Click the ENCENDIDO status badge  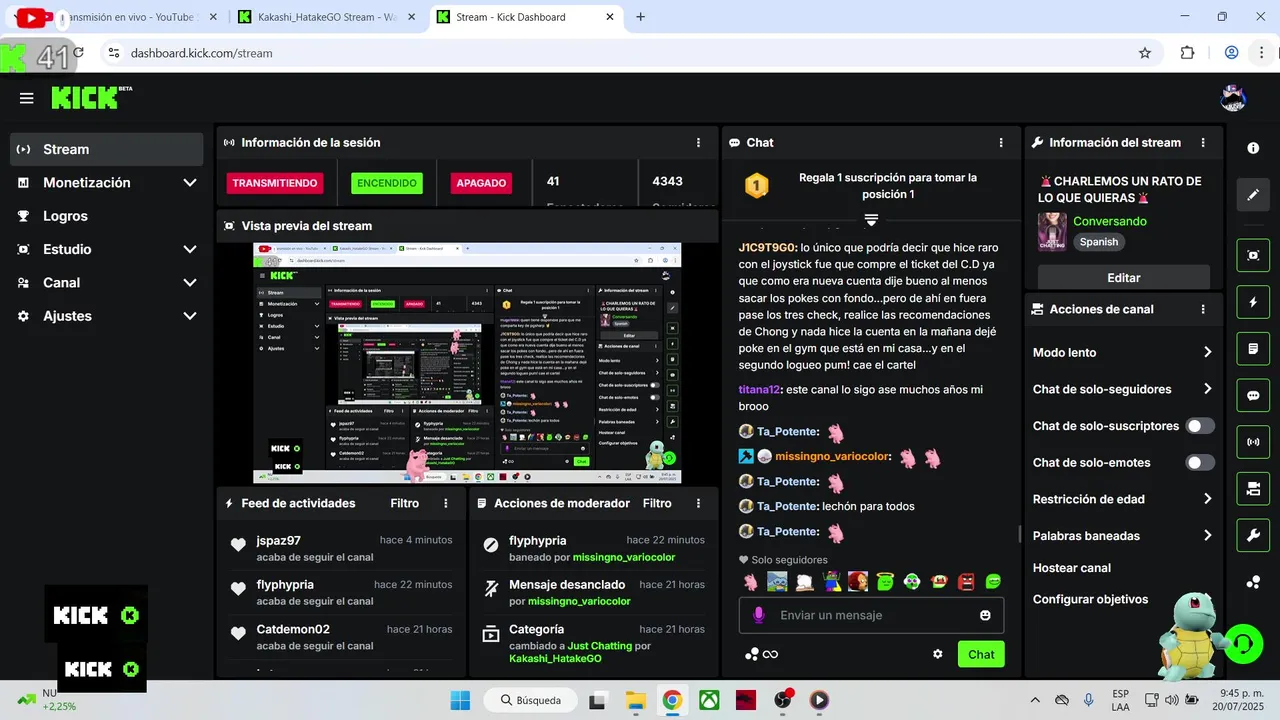pos(387,183)
